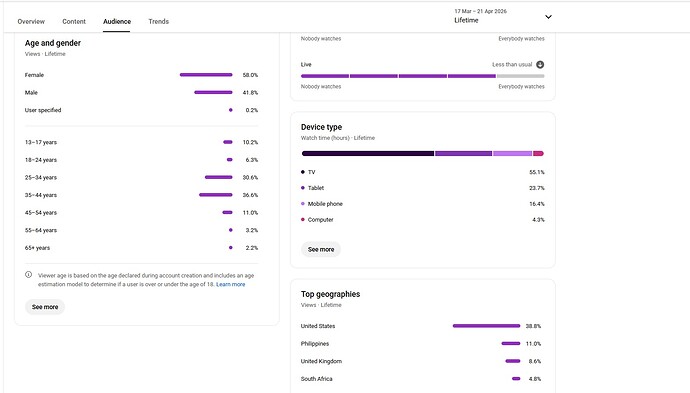Click the Live audience progress bar
The height and width of the screenshot is (393, 690).
coord(422,76)
